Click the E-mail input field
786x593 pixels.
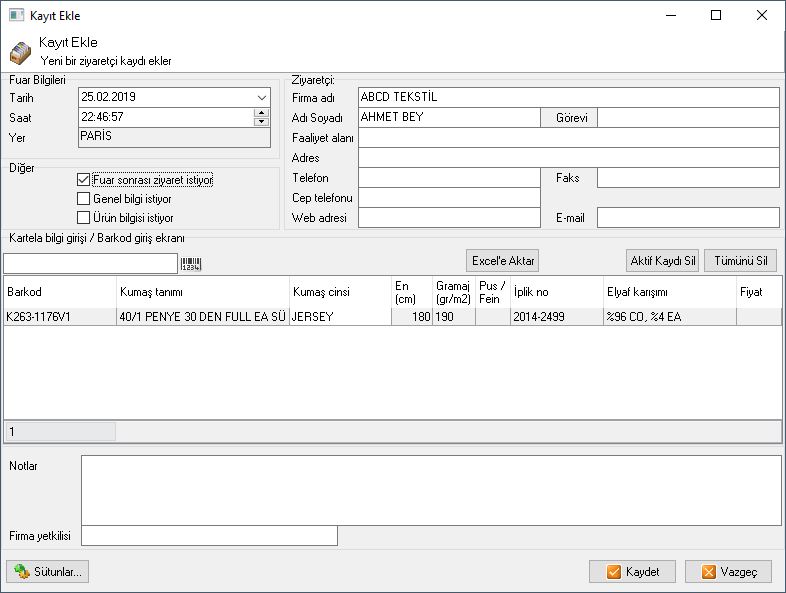tap(687, 218)
